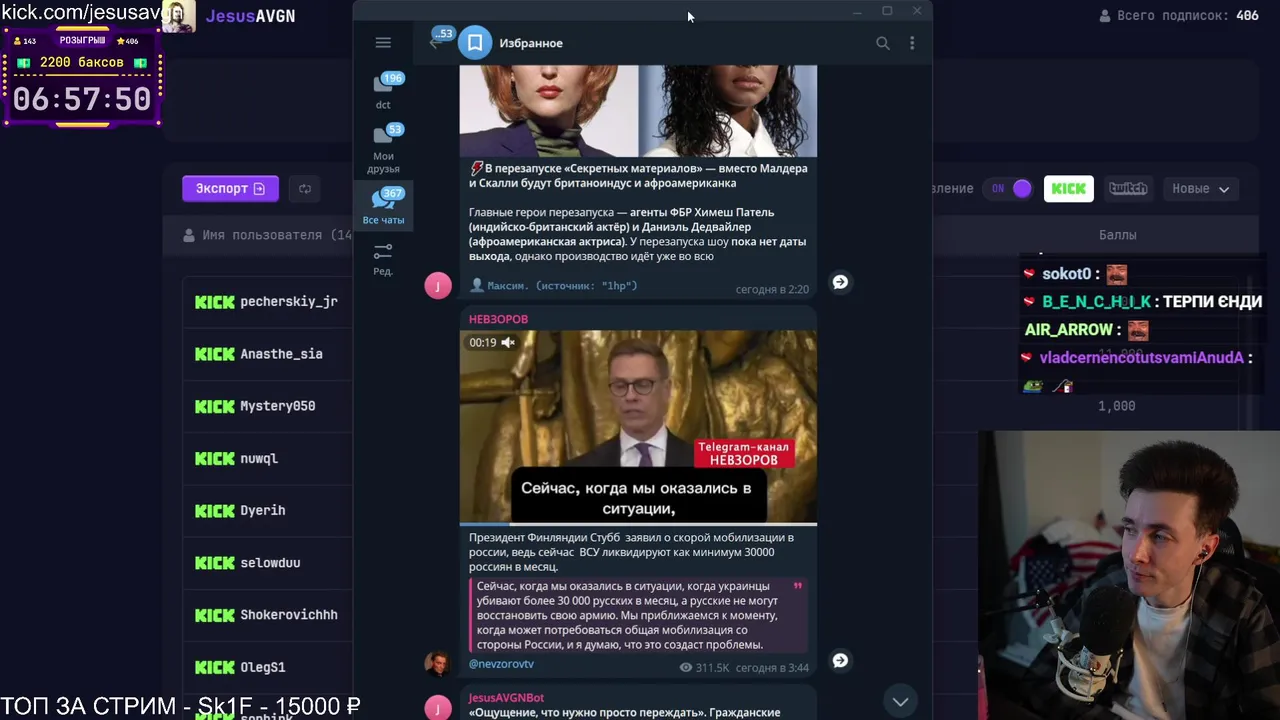Click the Kick logo beside pecherskiy_jr
The width and height of the screenshot is (1280, 720).
[x=214, y=301]
